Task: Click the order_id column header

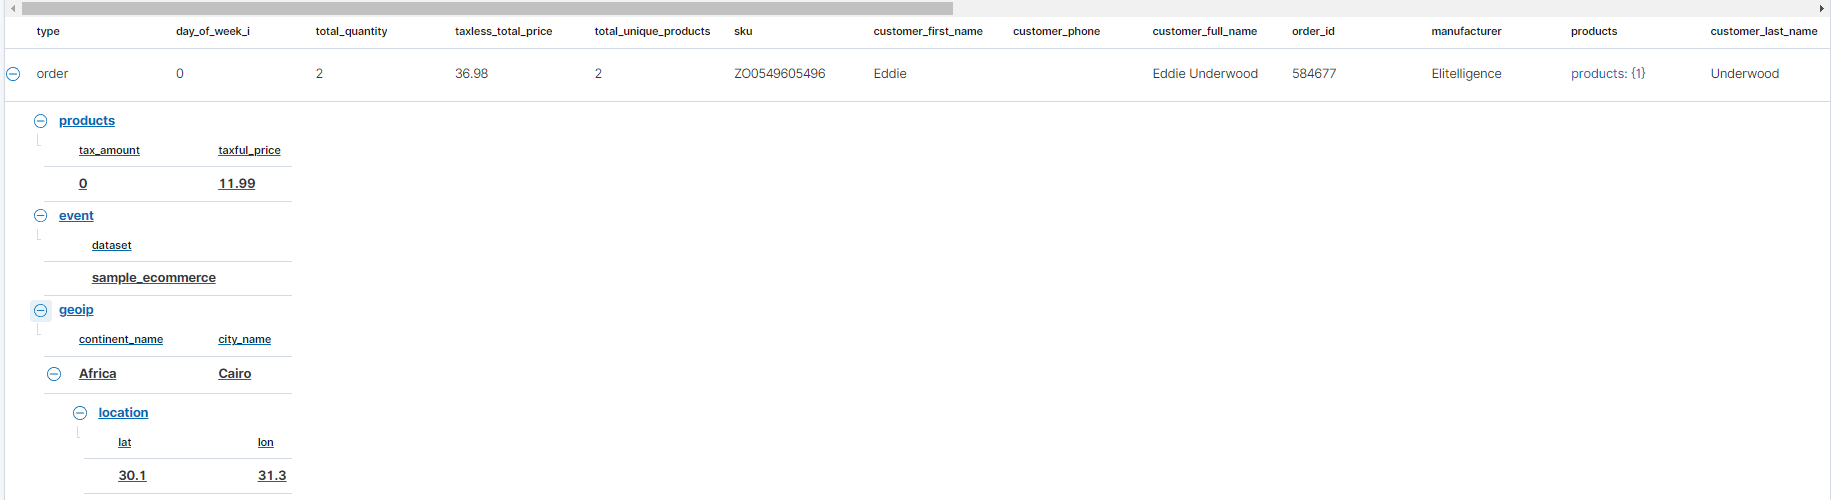Action: [1313, 32]
